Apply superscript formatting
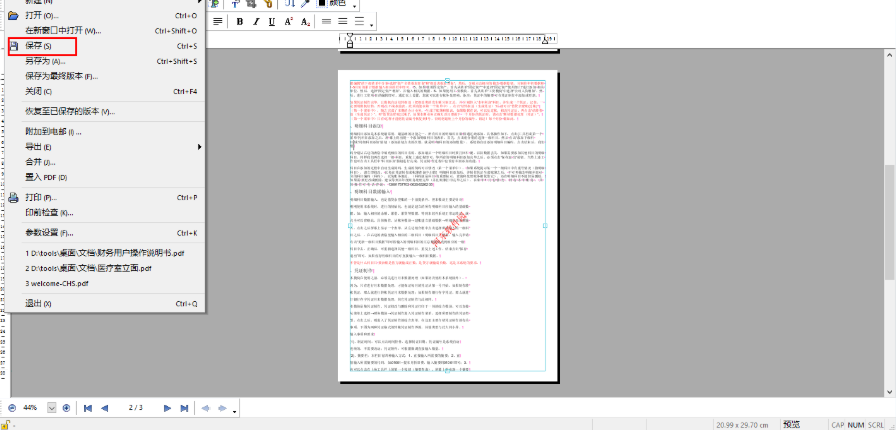 point(289,22)
